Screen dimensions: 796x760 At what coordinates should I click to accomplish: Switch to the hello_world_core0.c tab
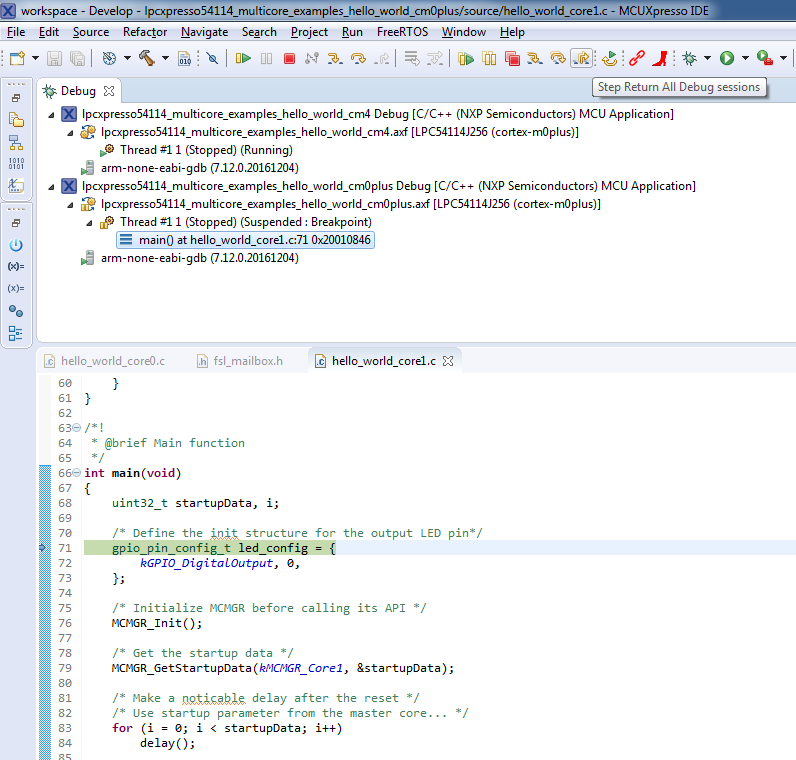(x=112, y=361)
